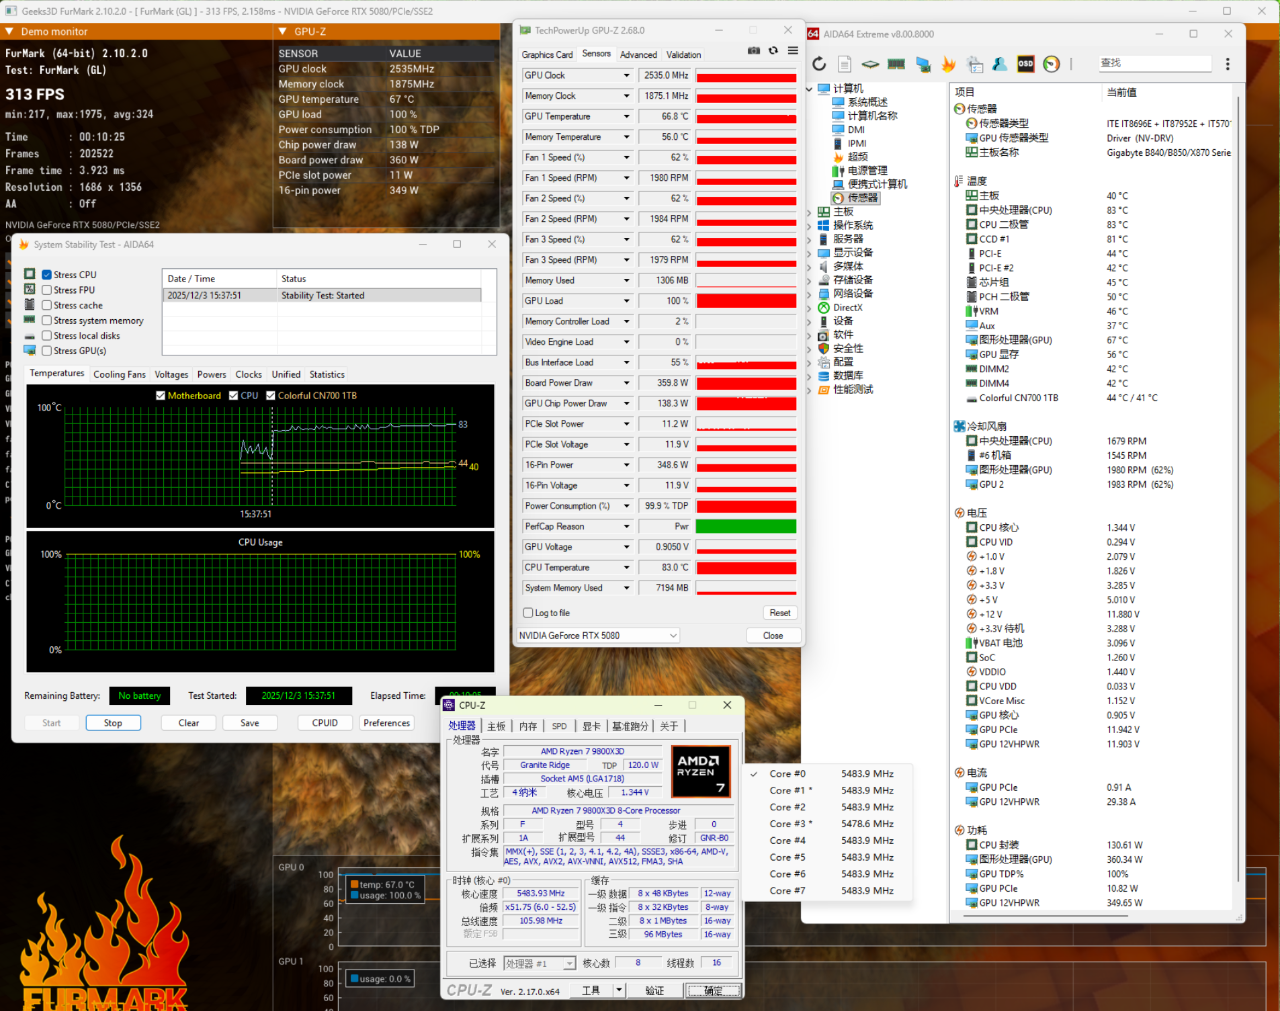Click the green PerfCap Reason bar
1280x1011 pixels.
coord(745,527)
